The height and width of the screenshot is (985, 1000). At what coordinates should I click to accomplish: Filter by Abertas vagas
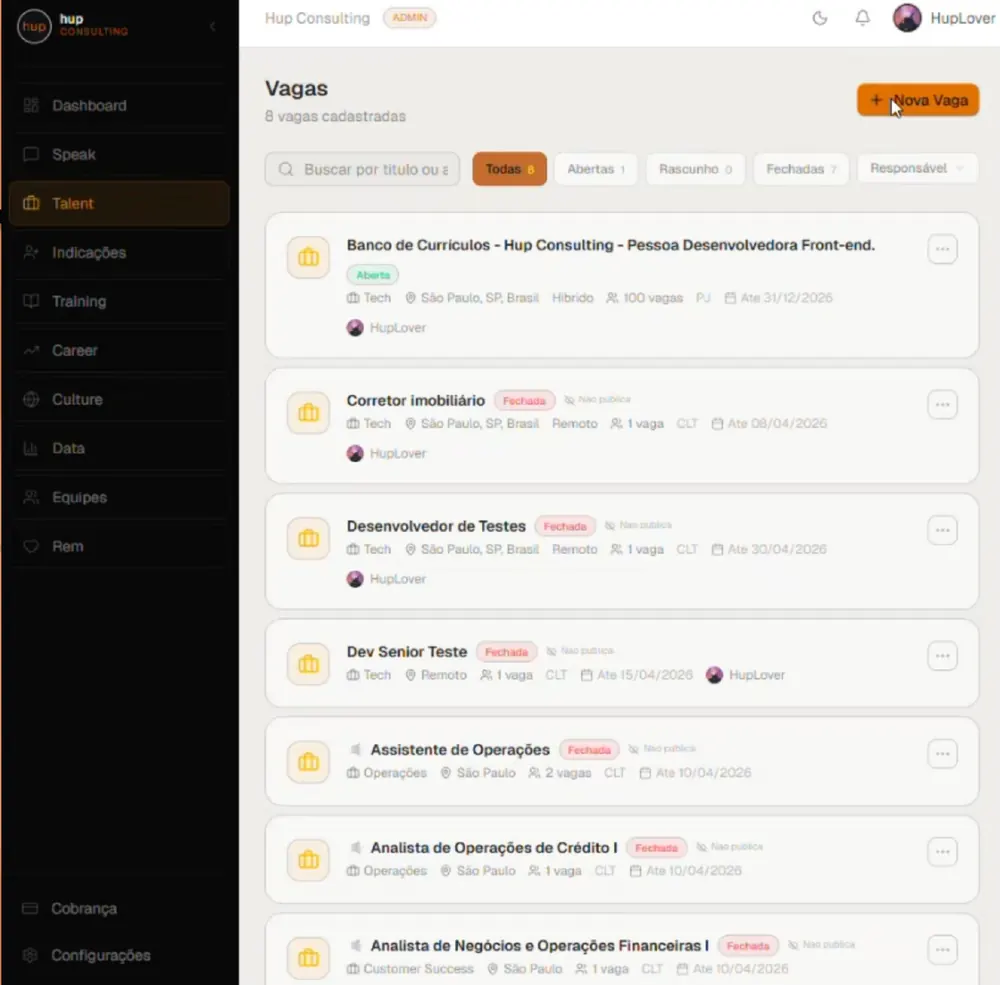[x=596, y=169]
